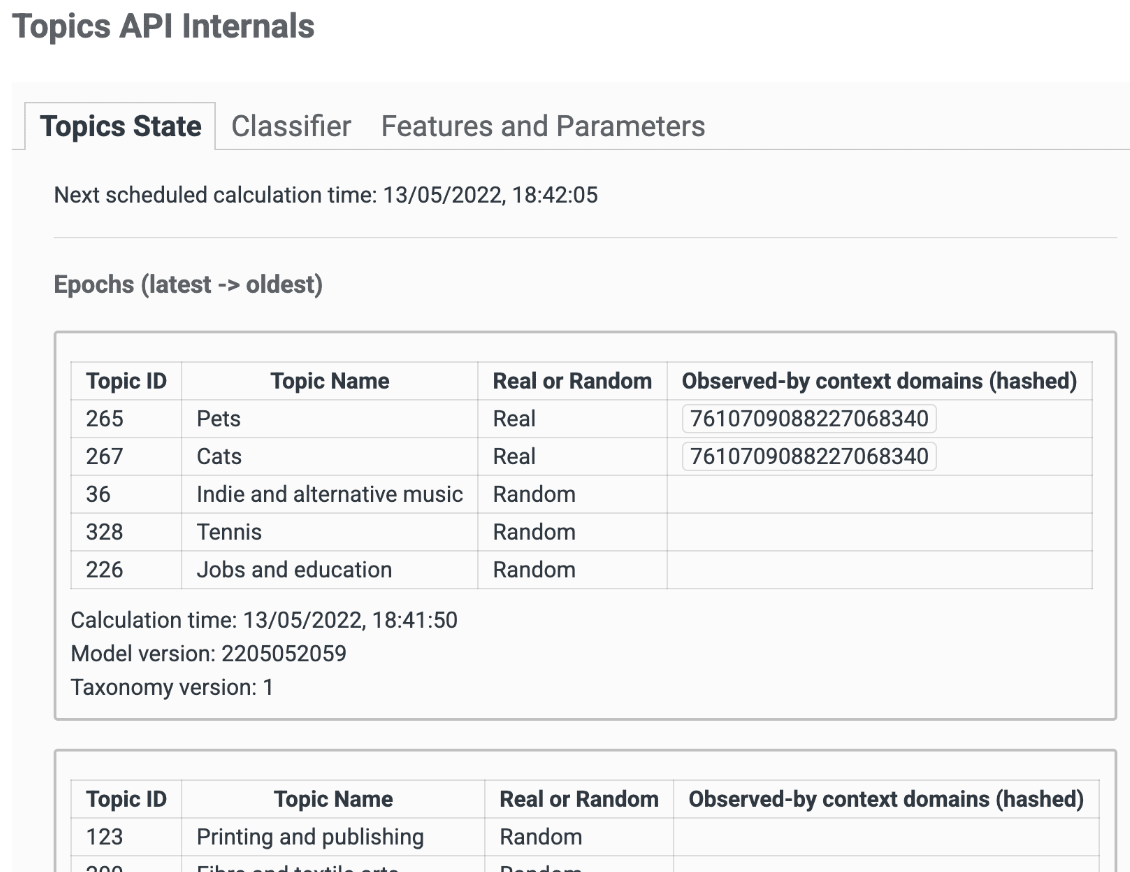Click the Taxonomy version: 1 line
Screen dimensions: 1130x872
coord(172,688)
